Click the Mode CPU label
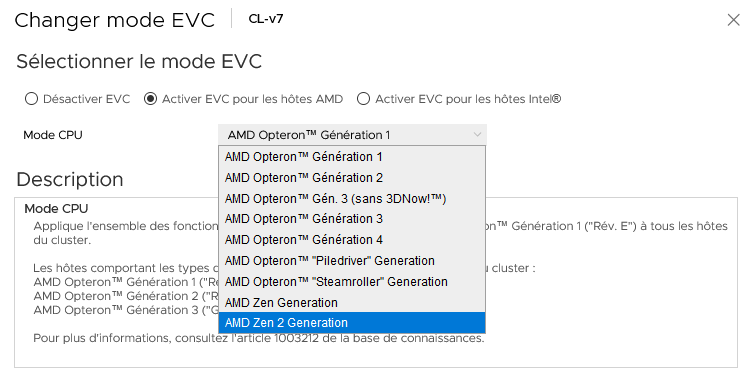The height and width of the screenshot is (377, 756). click(x=53, y=135)
